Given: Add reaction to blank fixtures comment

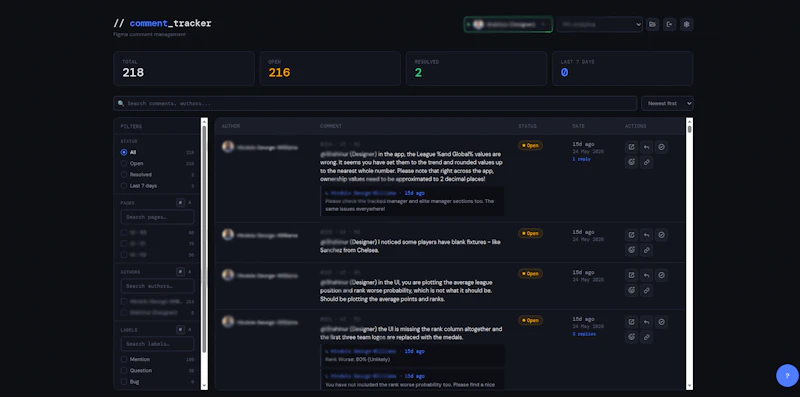Looking at the screenshot, I should 631,250.
